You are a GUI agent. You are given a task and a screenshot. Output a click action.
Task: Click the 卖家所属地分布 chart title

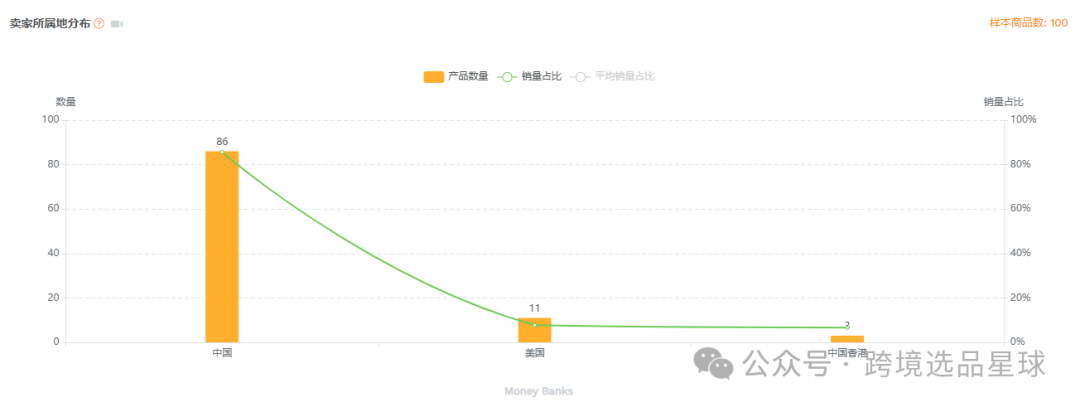click(x=50, y=23)
